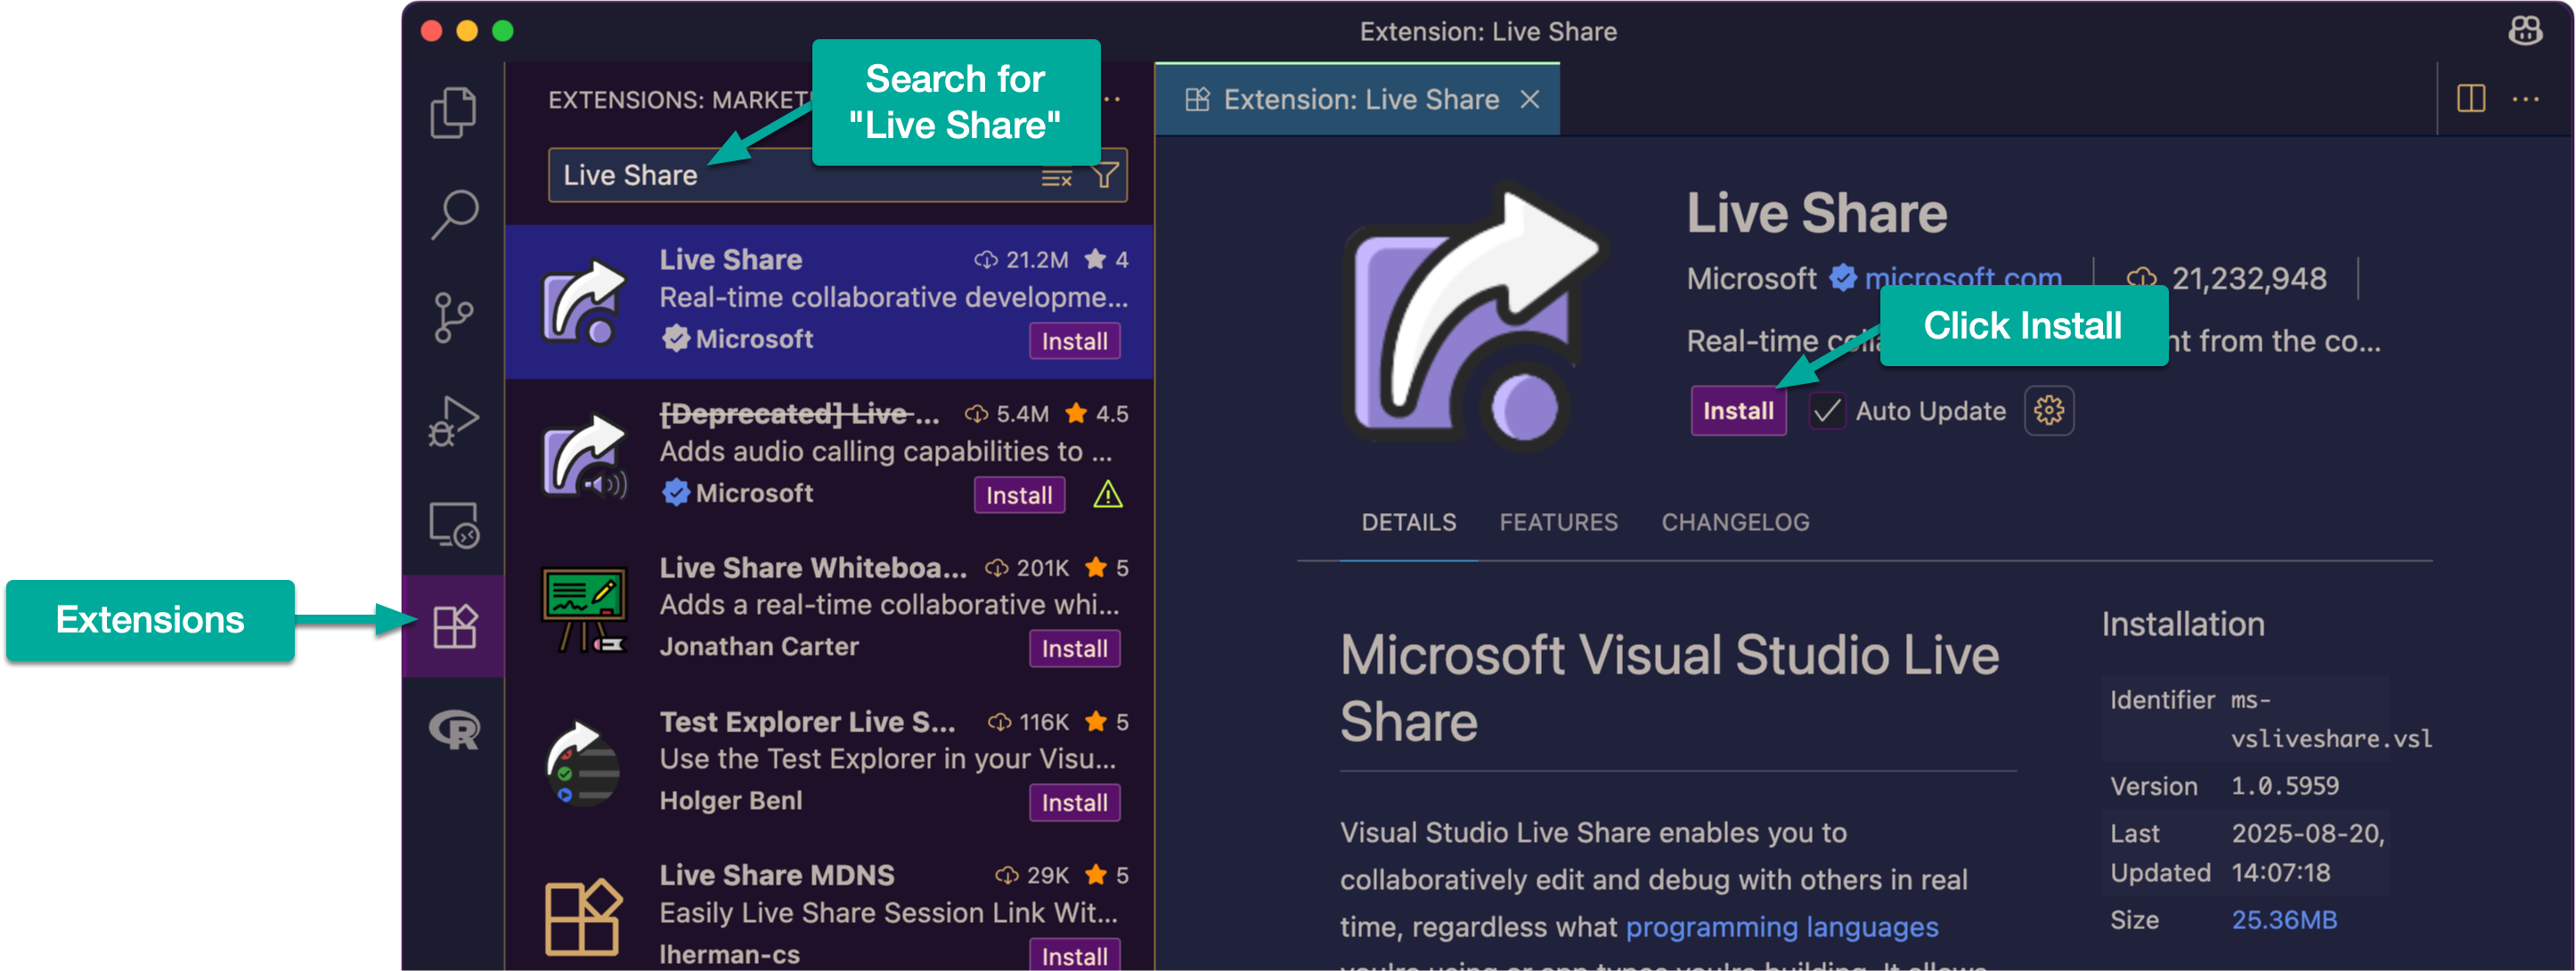Clear extensions search results icon
The height and width of the screenshot is (971, 2576).
click(1056, 177)
